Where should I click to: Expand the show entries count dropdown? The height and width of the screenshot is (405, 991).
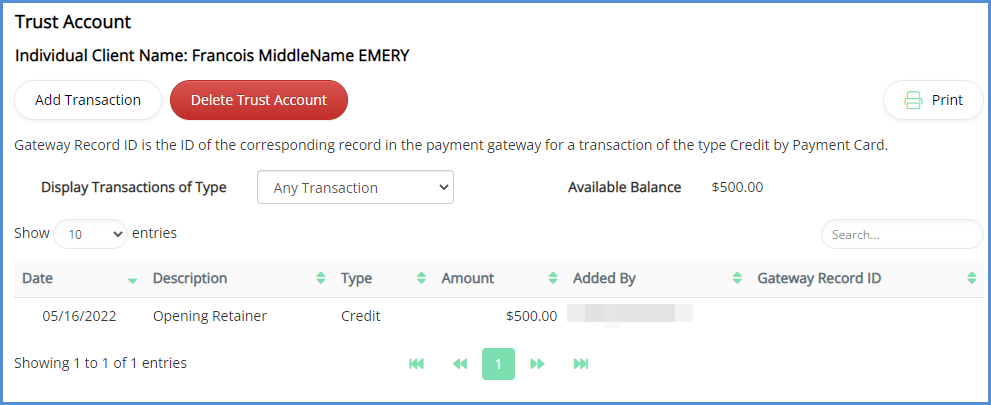(x=90, y=234)
